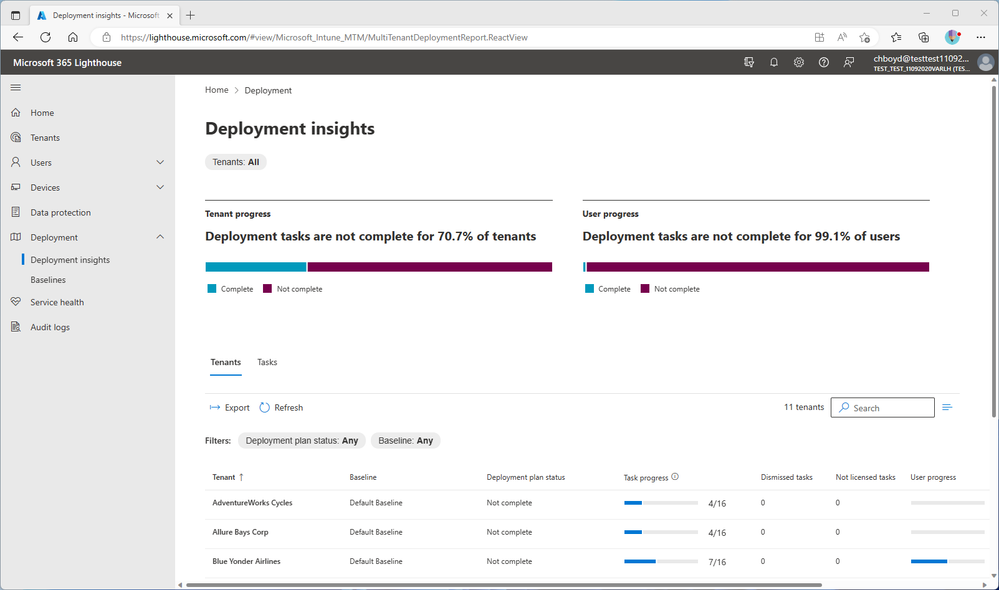Click Not complete legend swatch under User progress
This screenshot has width=999, height=590.
click(x=645, y=289)
